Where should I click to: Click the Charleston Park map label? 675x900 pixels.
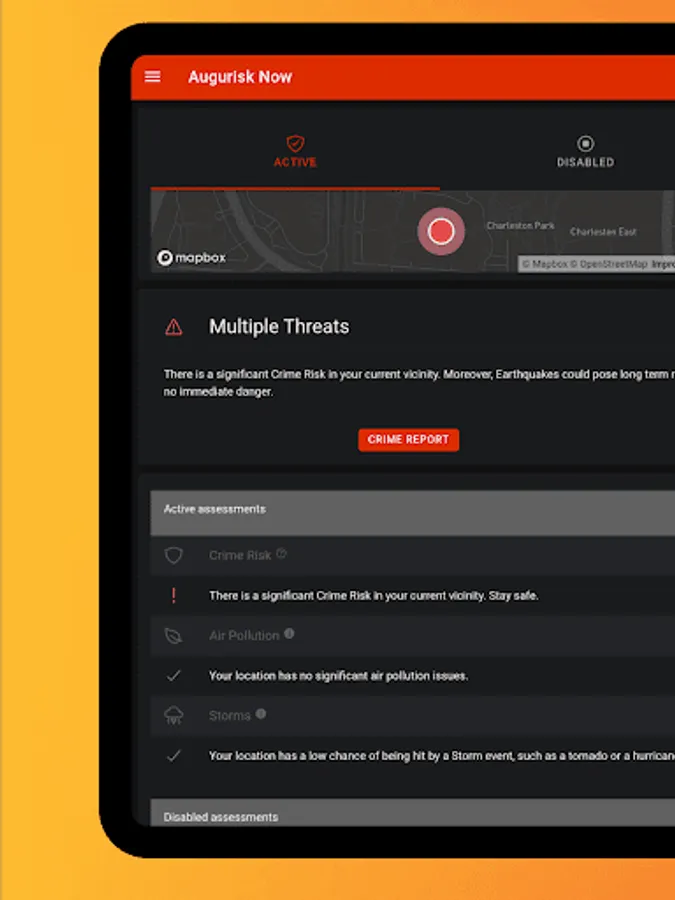(521, 226)
